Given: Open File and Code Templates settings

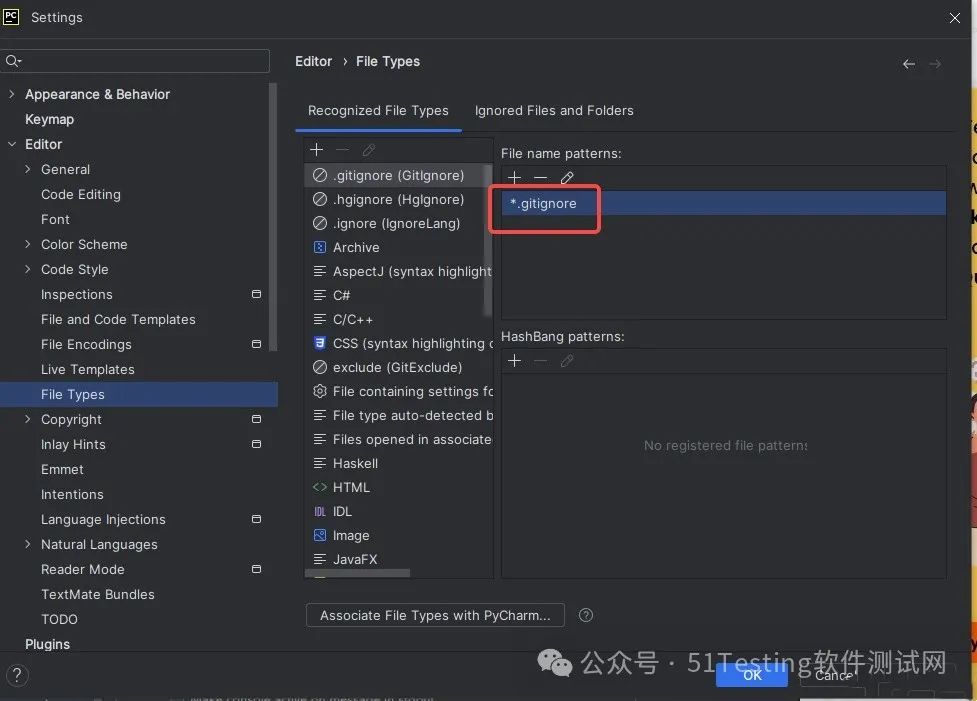Looking at the screenshot, I should pyautogui.click(x=118, y=319).
